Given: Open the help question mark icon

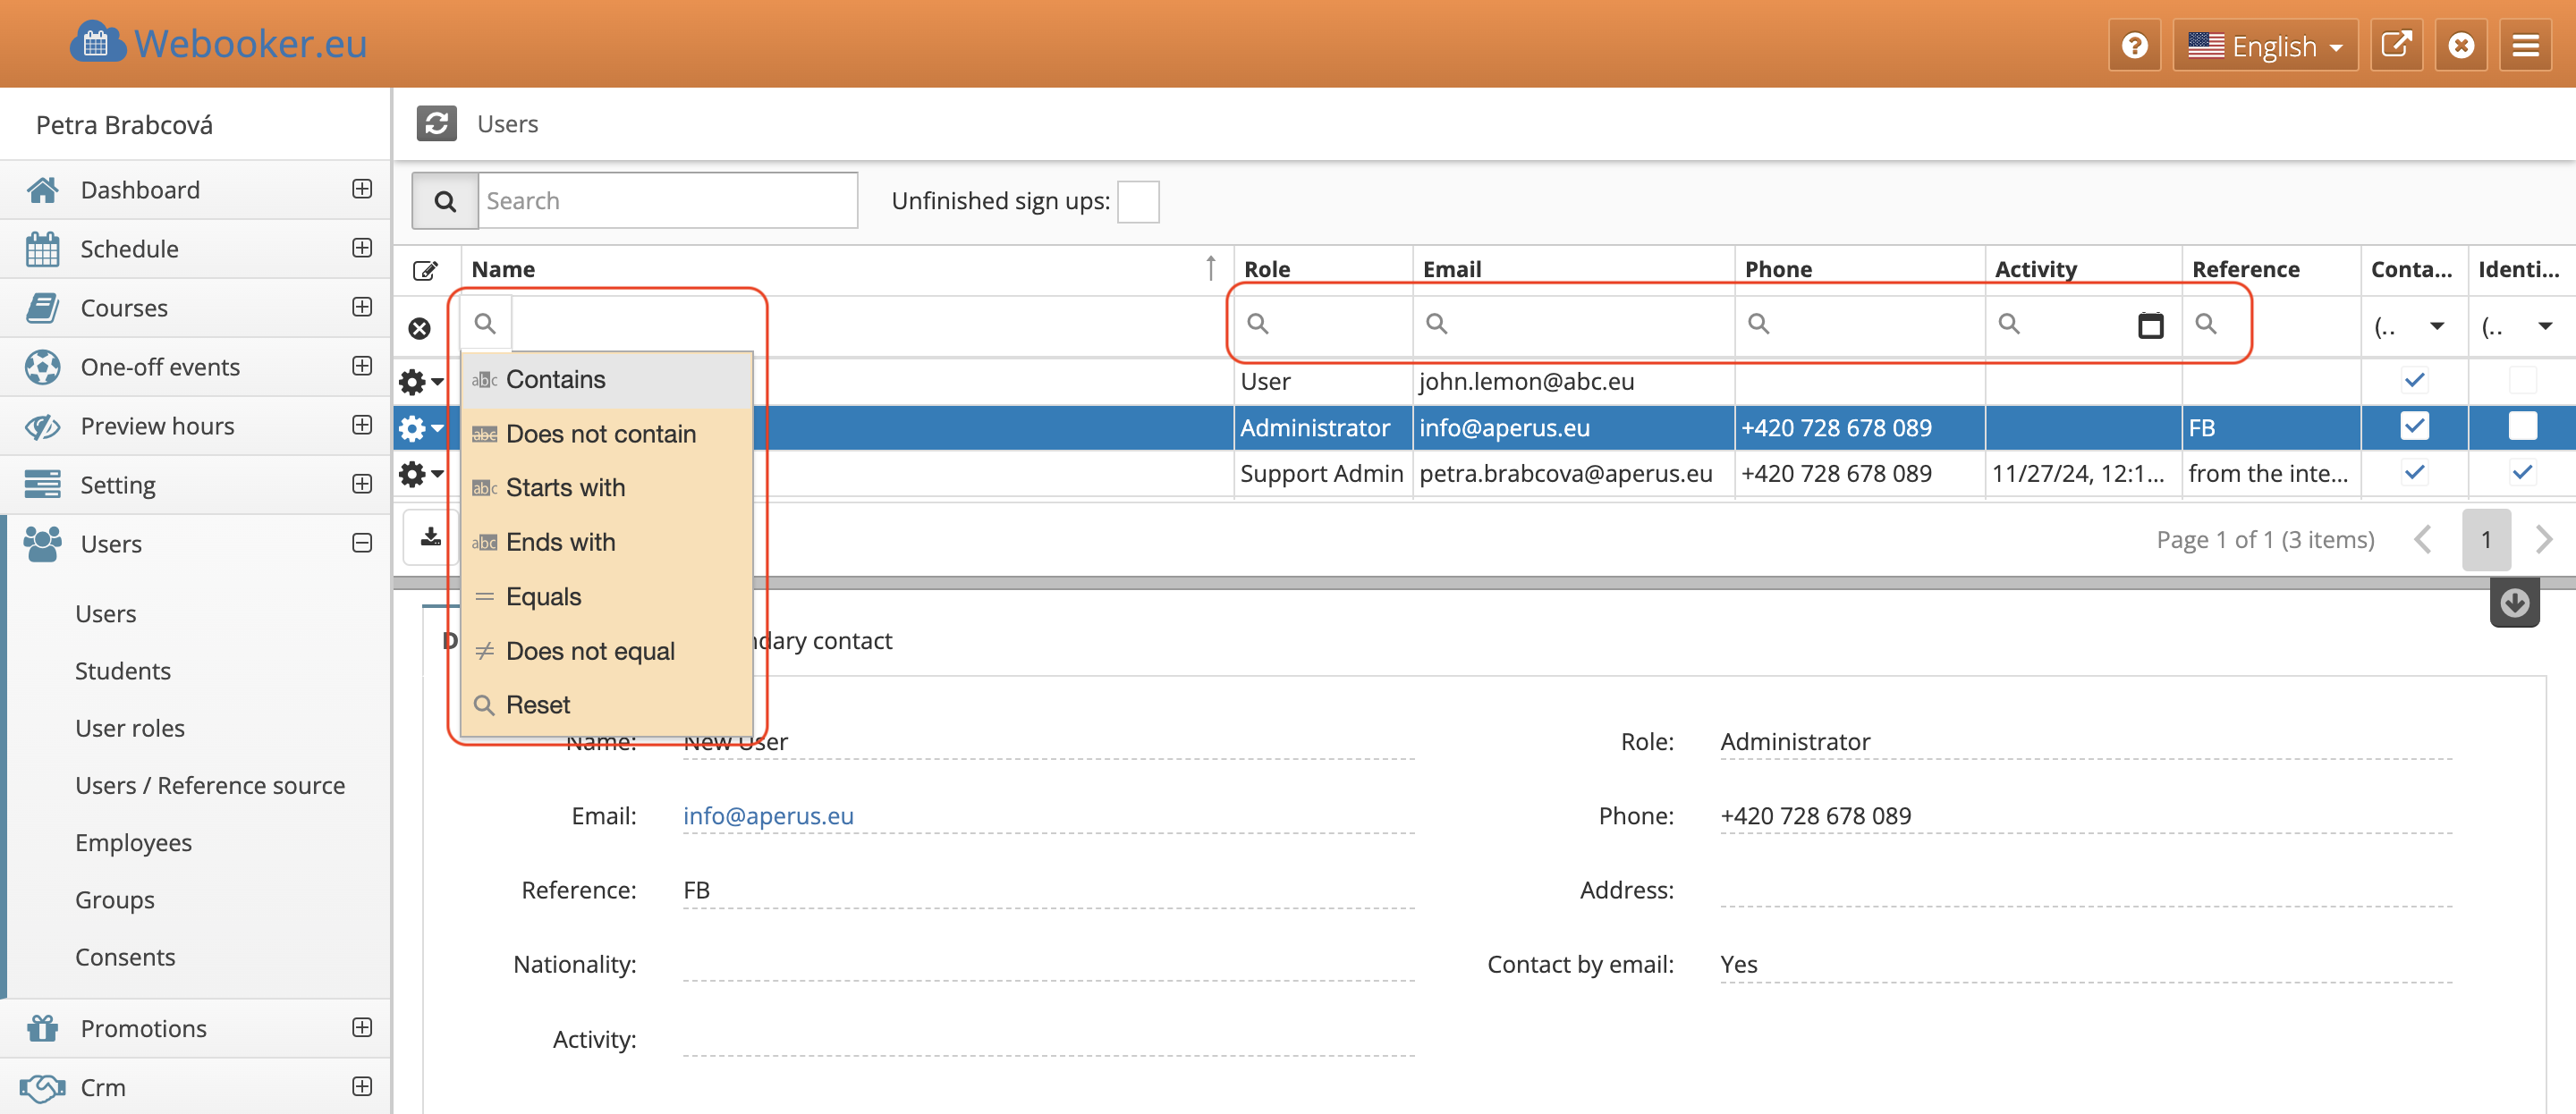Looking at the screenshot, I should coord(2134,46).
